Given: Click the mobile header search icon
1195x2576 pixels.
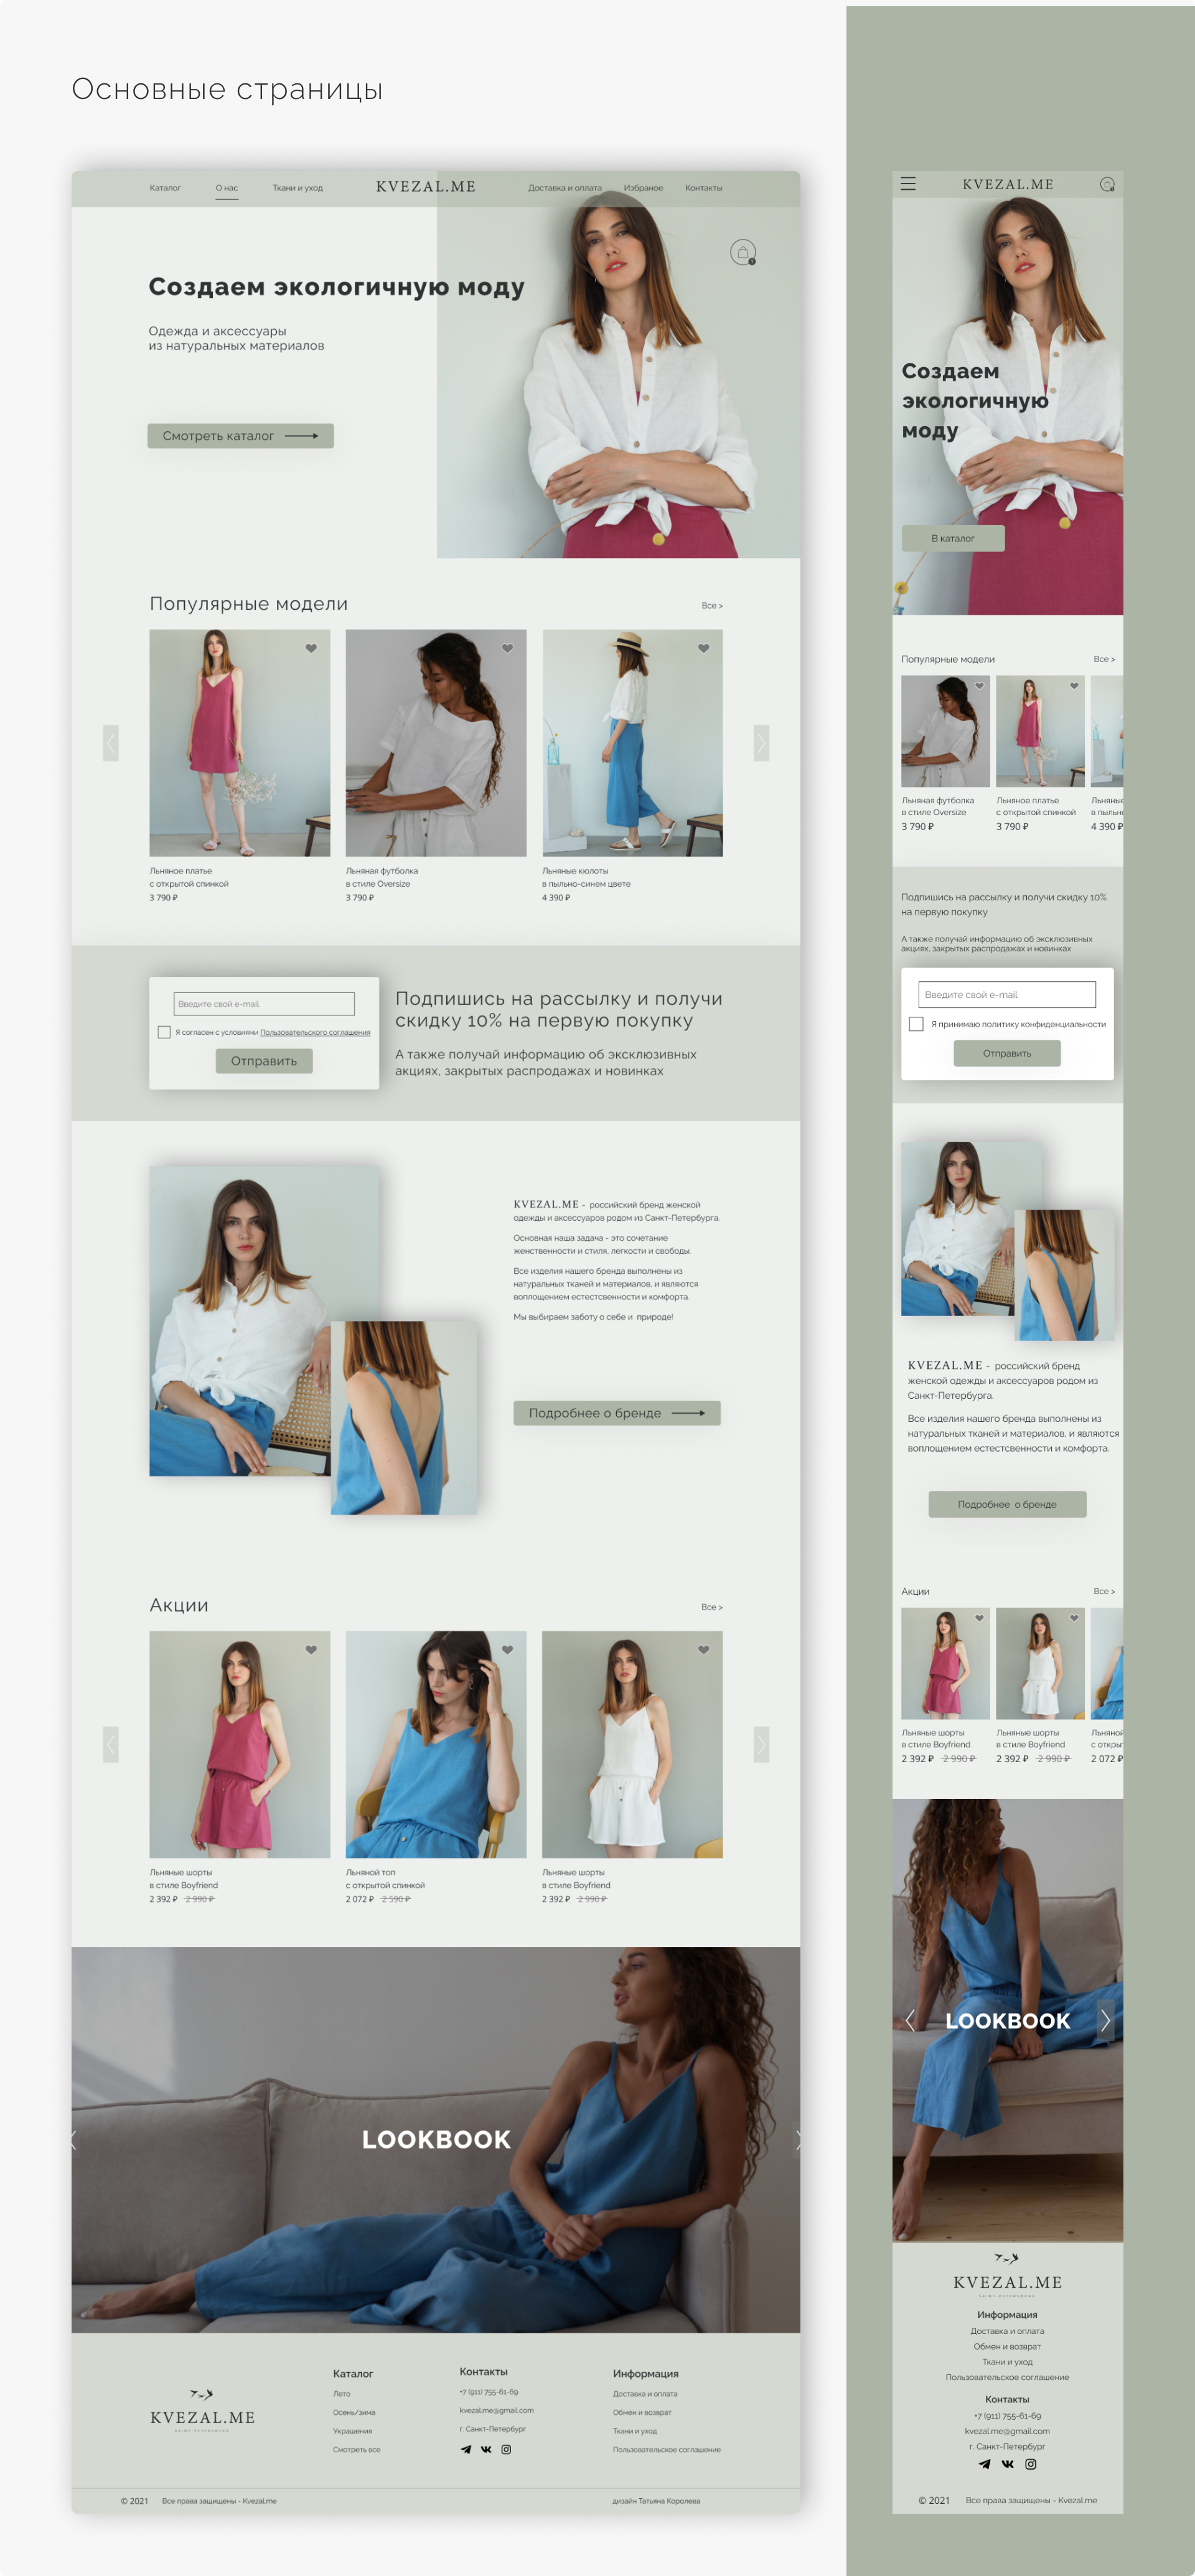Looking at the screenshot, I should point(1107,184).
